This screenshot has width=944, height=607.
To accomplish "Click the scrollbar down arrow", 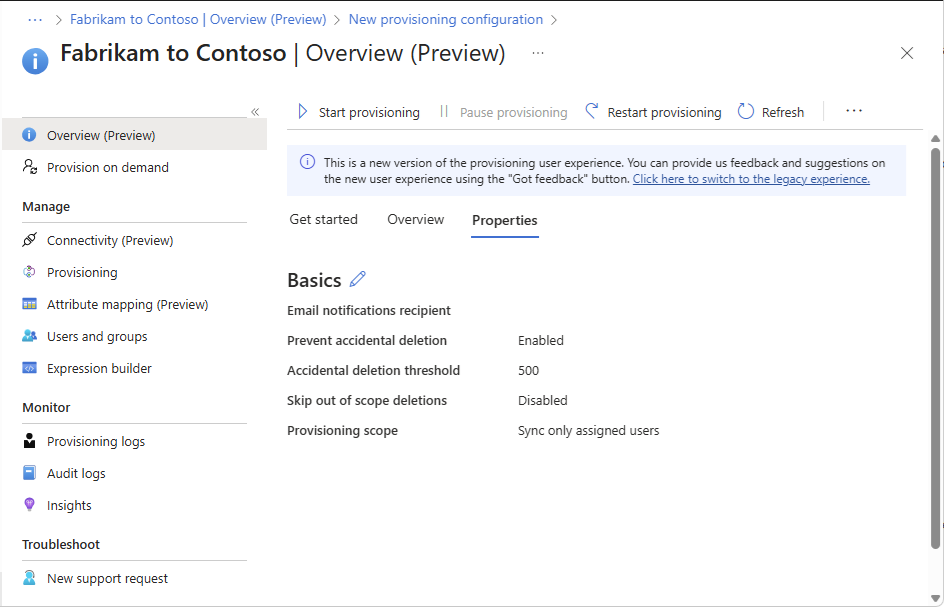I will pos(935,598).
